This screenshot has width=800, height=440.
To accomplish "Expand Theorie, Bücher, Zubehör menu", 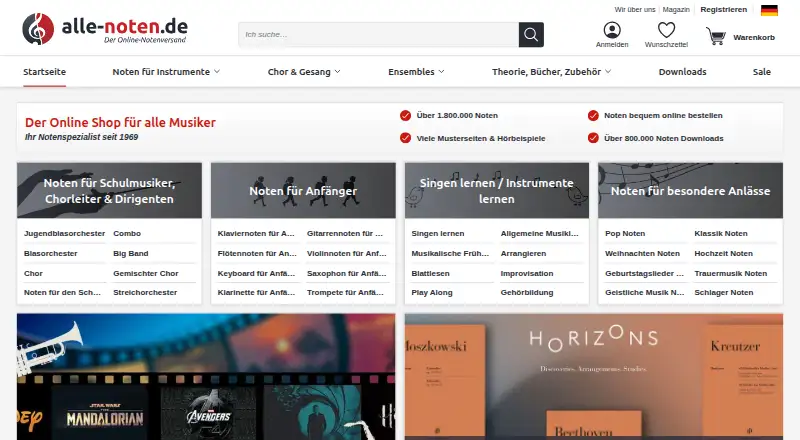I will [551, 72].
